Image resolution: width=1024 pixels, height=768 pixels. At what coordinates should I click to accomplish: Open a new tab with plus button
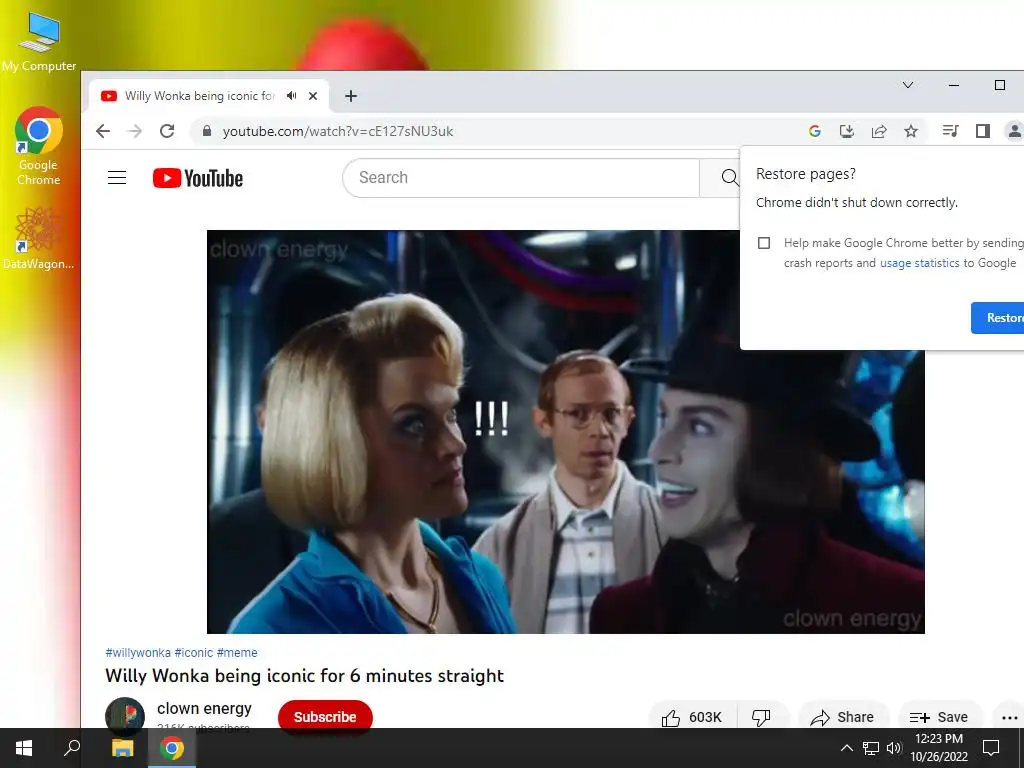click(x=351, y=96)
